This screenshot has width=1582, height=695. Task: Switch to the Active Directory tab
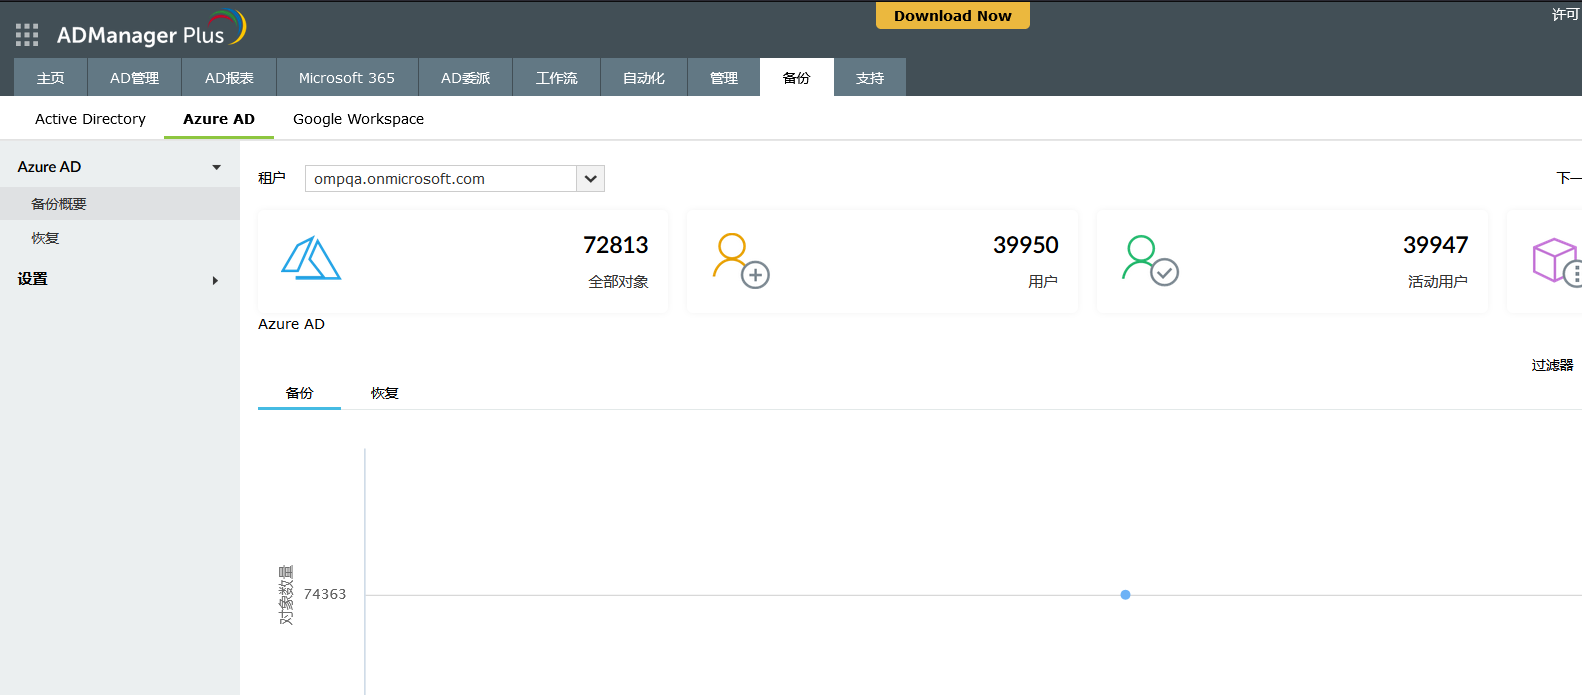coord(90,119)
